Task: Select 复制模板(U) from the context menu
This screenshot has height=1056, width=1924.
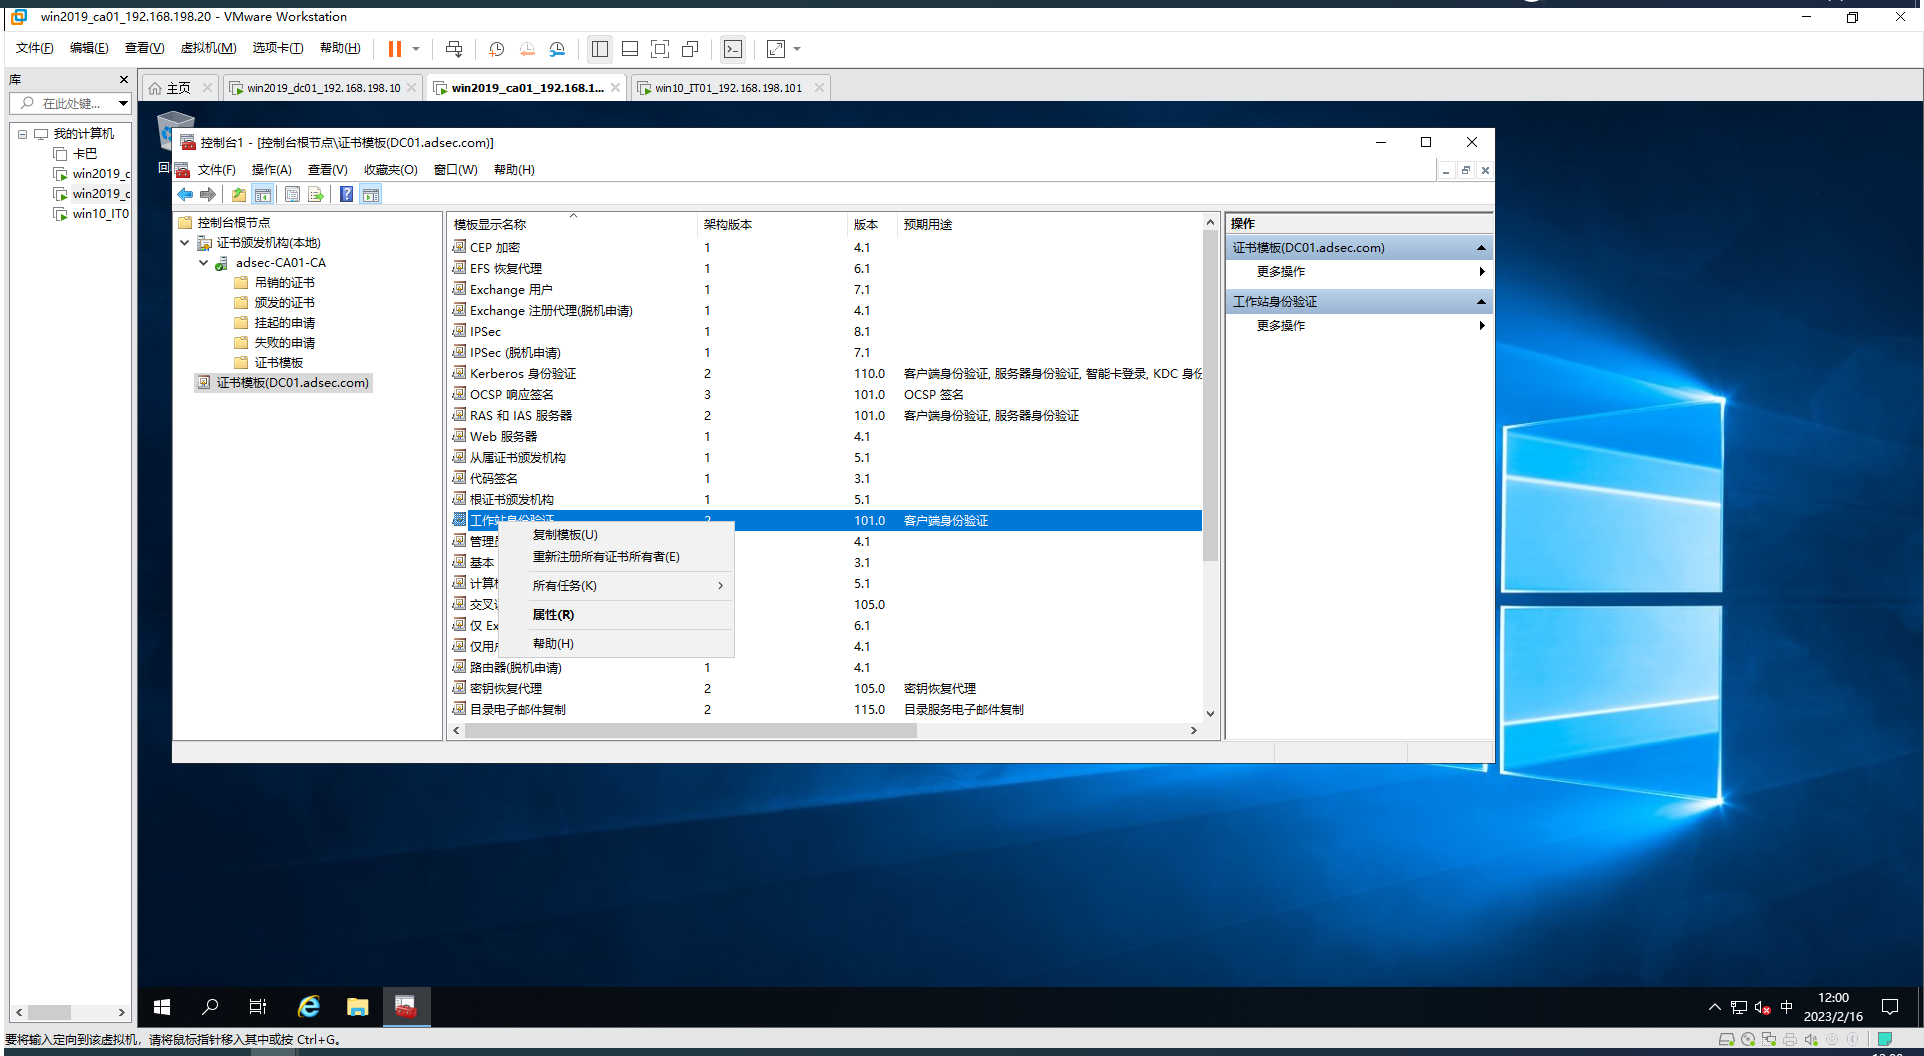Action: pos(565,535)
